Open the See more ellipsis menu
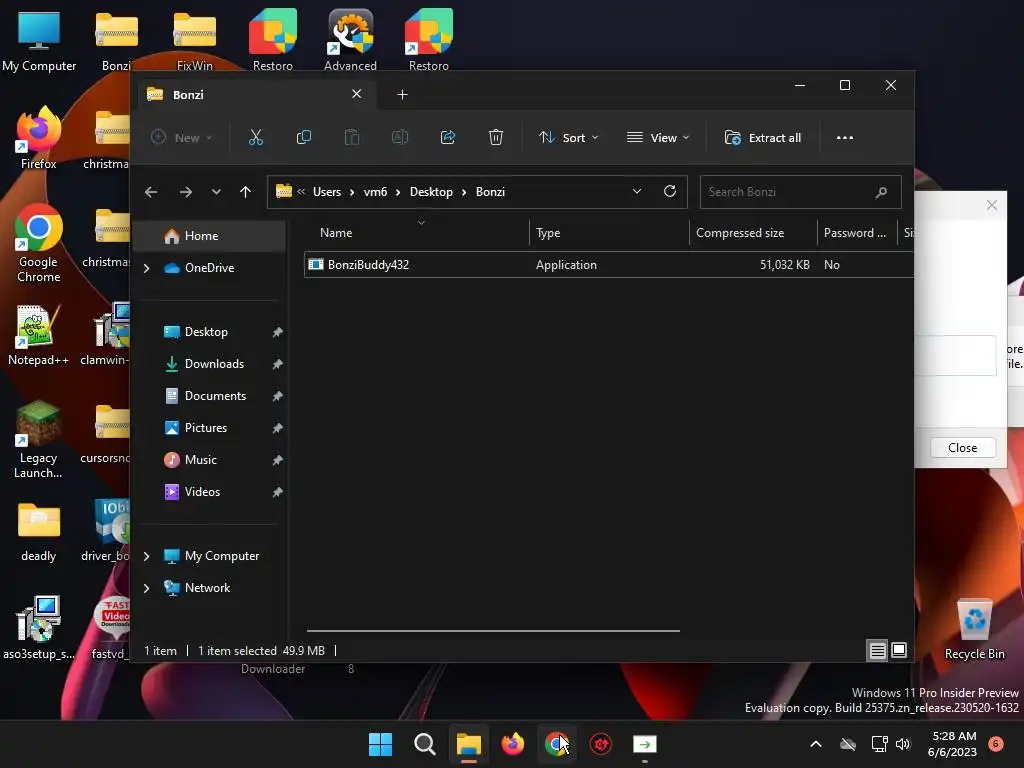The image size is (1024, 768). click(844, 138)
